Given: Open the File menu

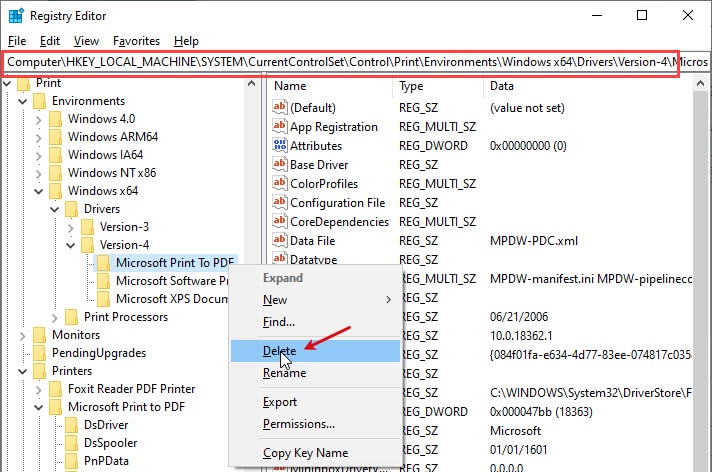Looking at the screenshot, I should 17,41.
